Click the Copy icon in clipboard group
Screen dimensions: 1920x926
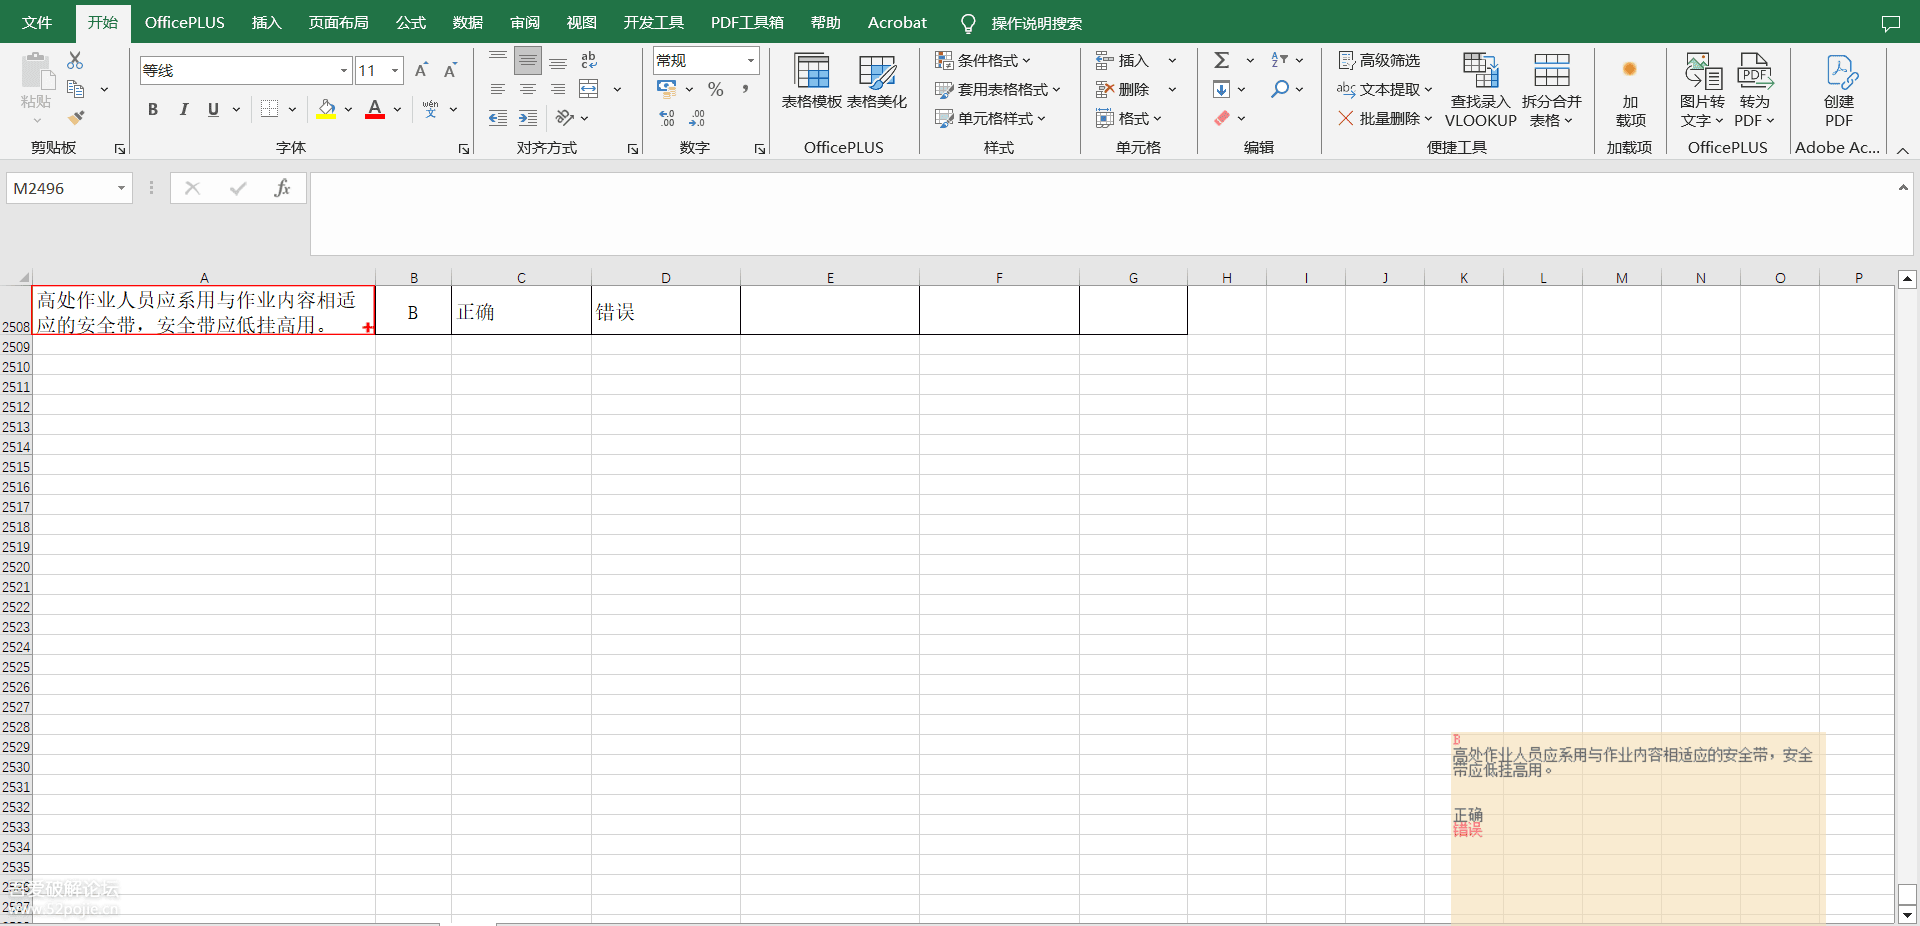pyautogui.click(x=75, y=89)
